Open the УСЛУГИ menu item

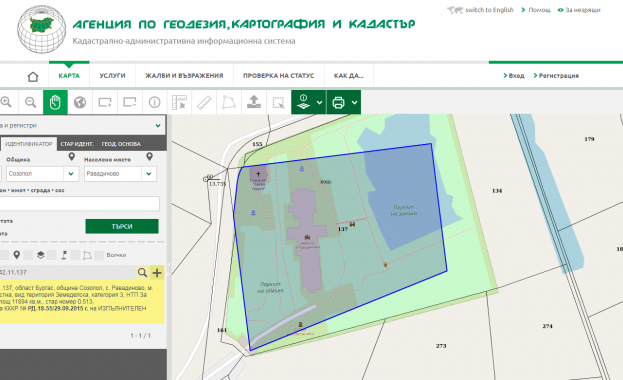click(x=112, y=76)
